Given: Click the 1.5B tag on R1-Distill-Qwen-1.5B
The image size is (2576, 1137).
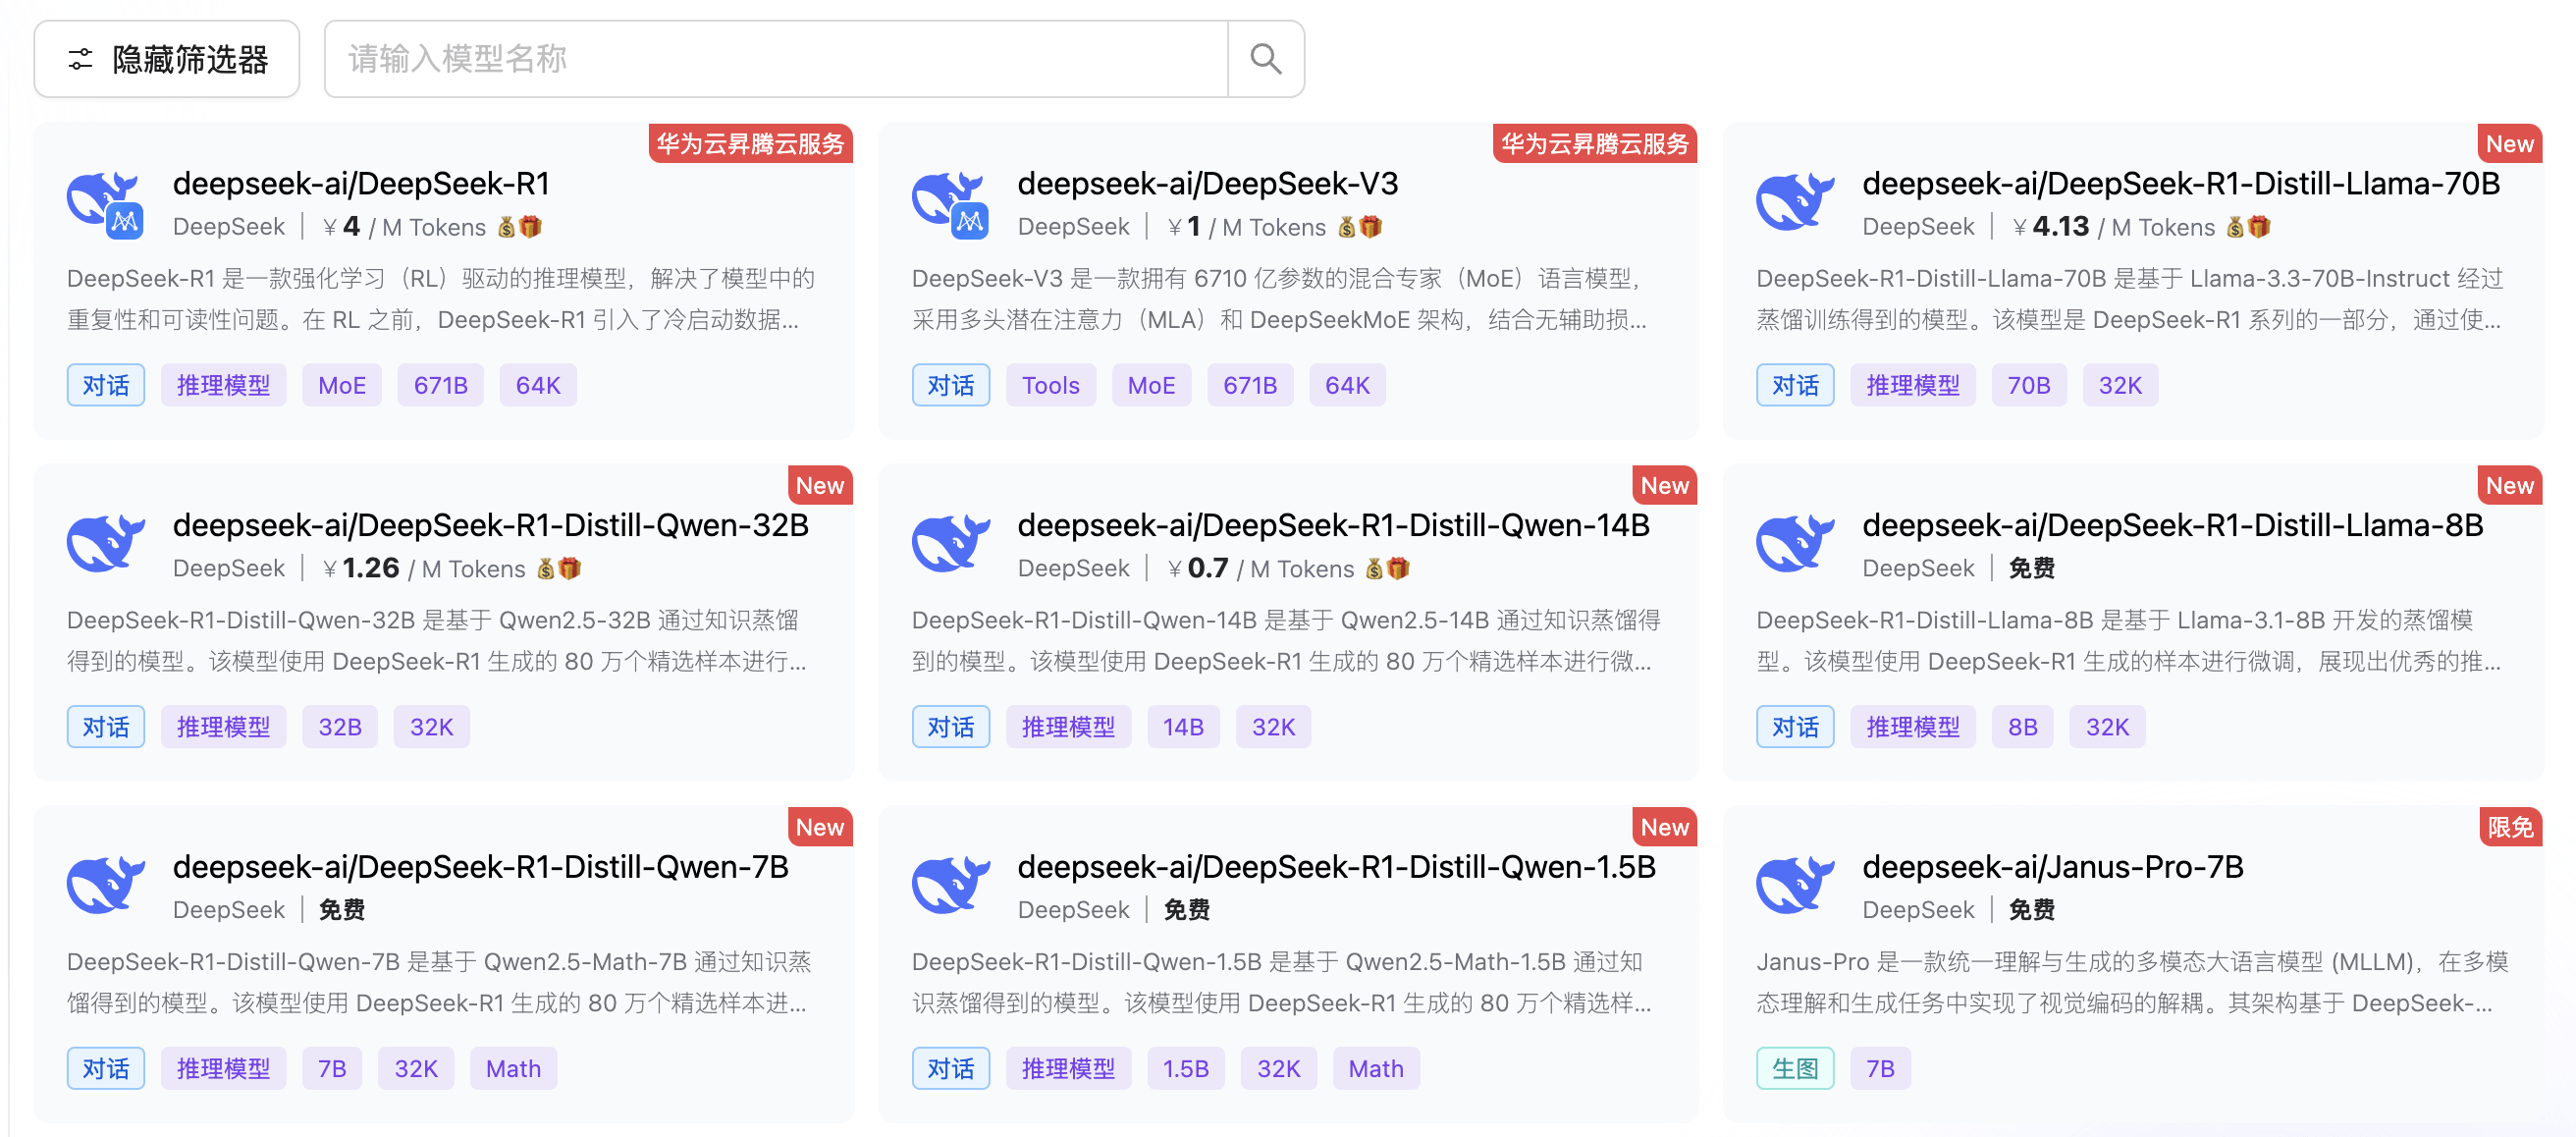Looking at the screenshot, I should point(1185,1069).
